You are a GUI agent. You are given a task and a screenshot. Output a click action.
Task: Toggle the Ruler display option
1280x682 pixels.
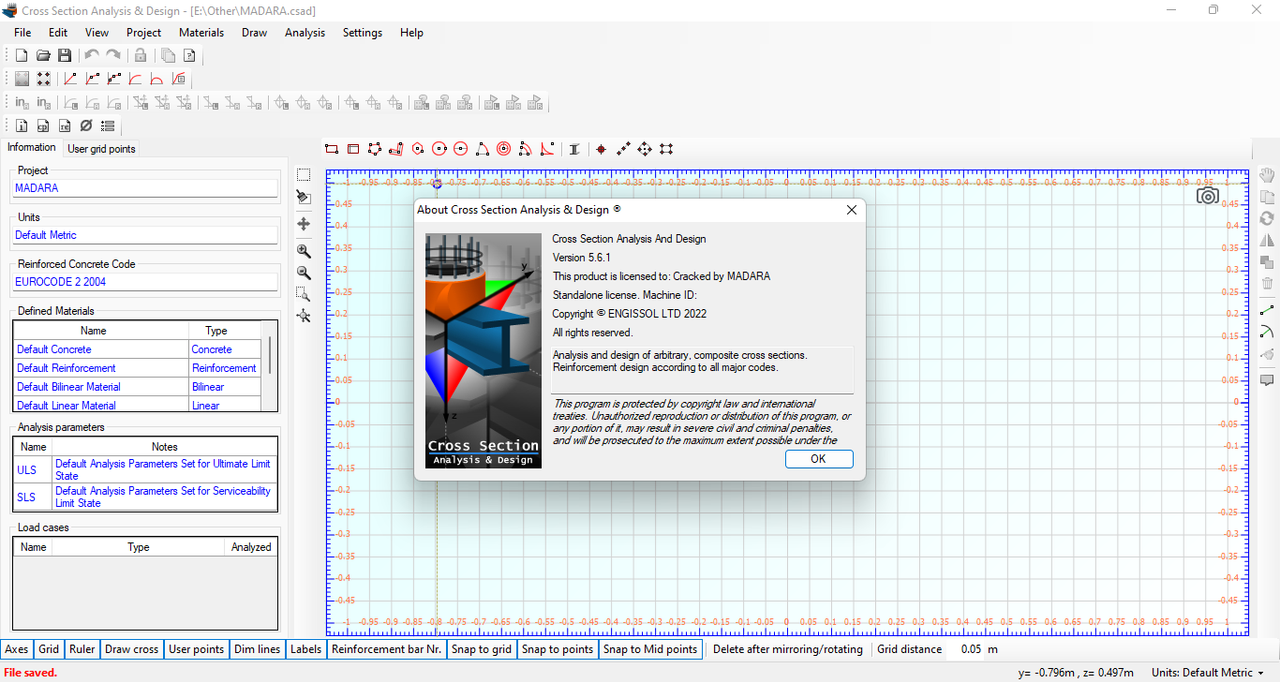(x=82, y=649)
